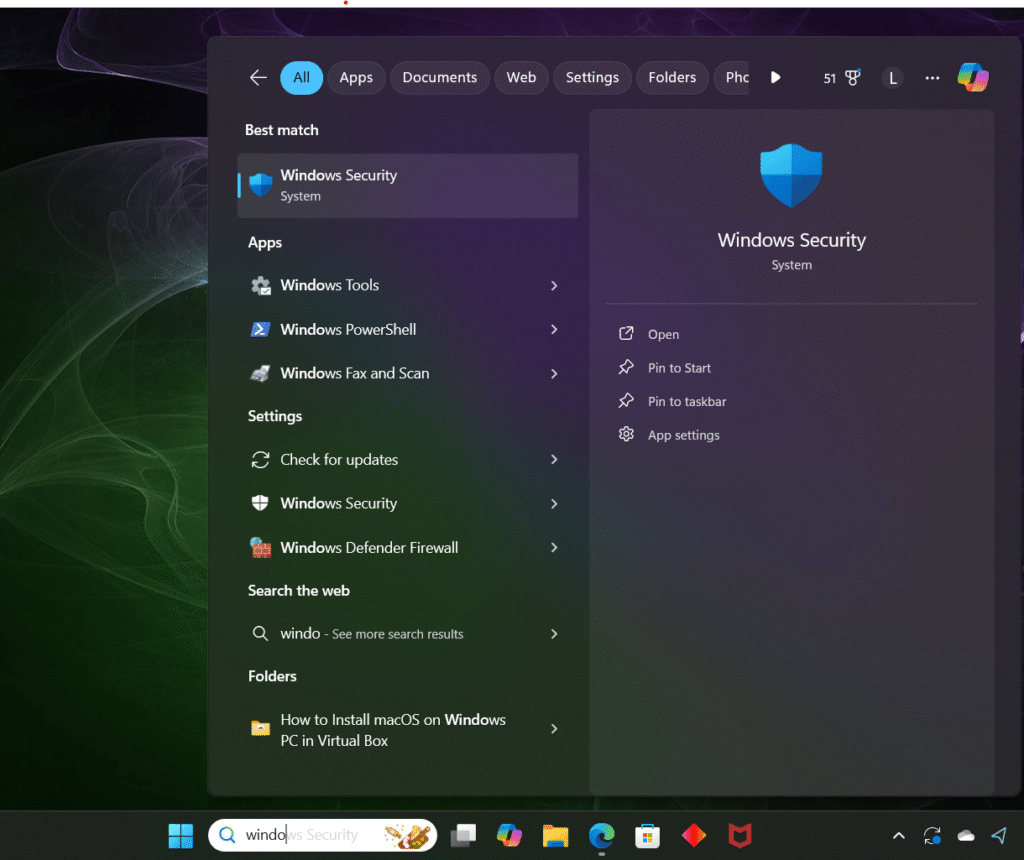
Task: Open the three-dots more options menu
Action: coord(932,78)
